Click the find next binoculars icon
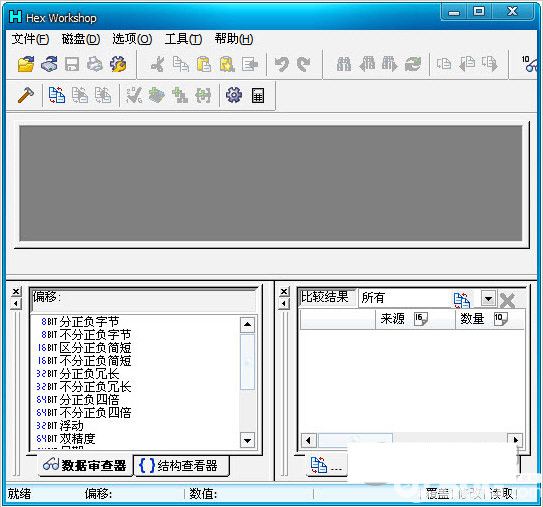The height and width of the screenshot is (507, 543). [x=390, y=64]
